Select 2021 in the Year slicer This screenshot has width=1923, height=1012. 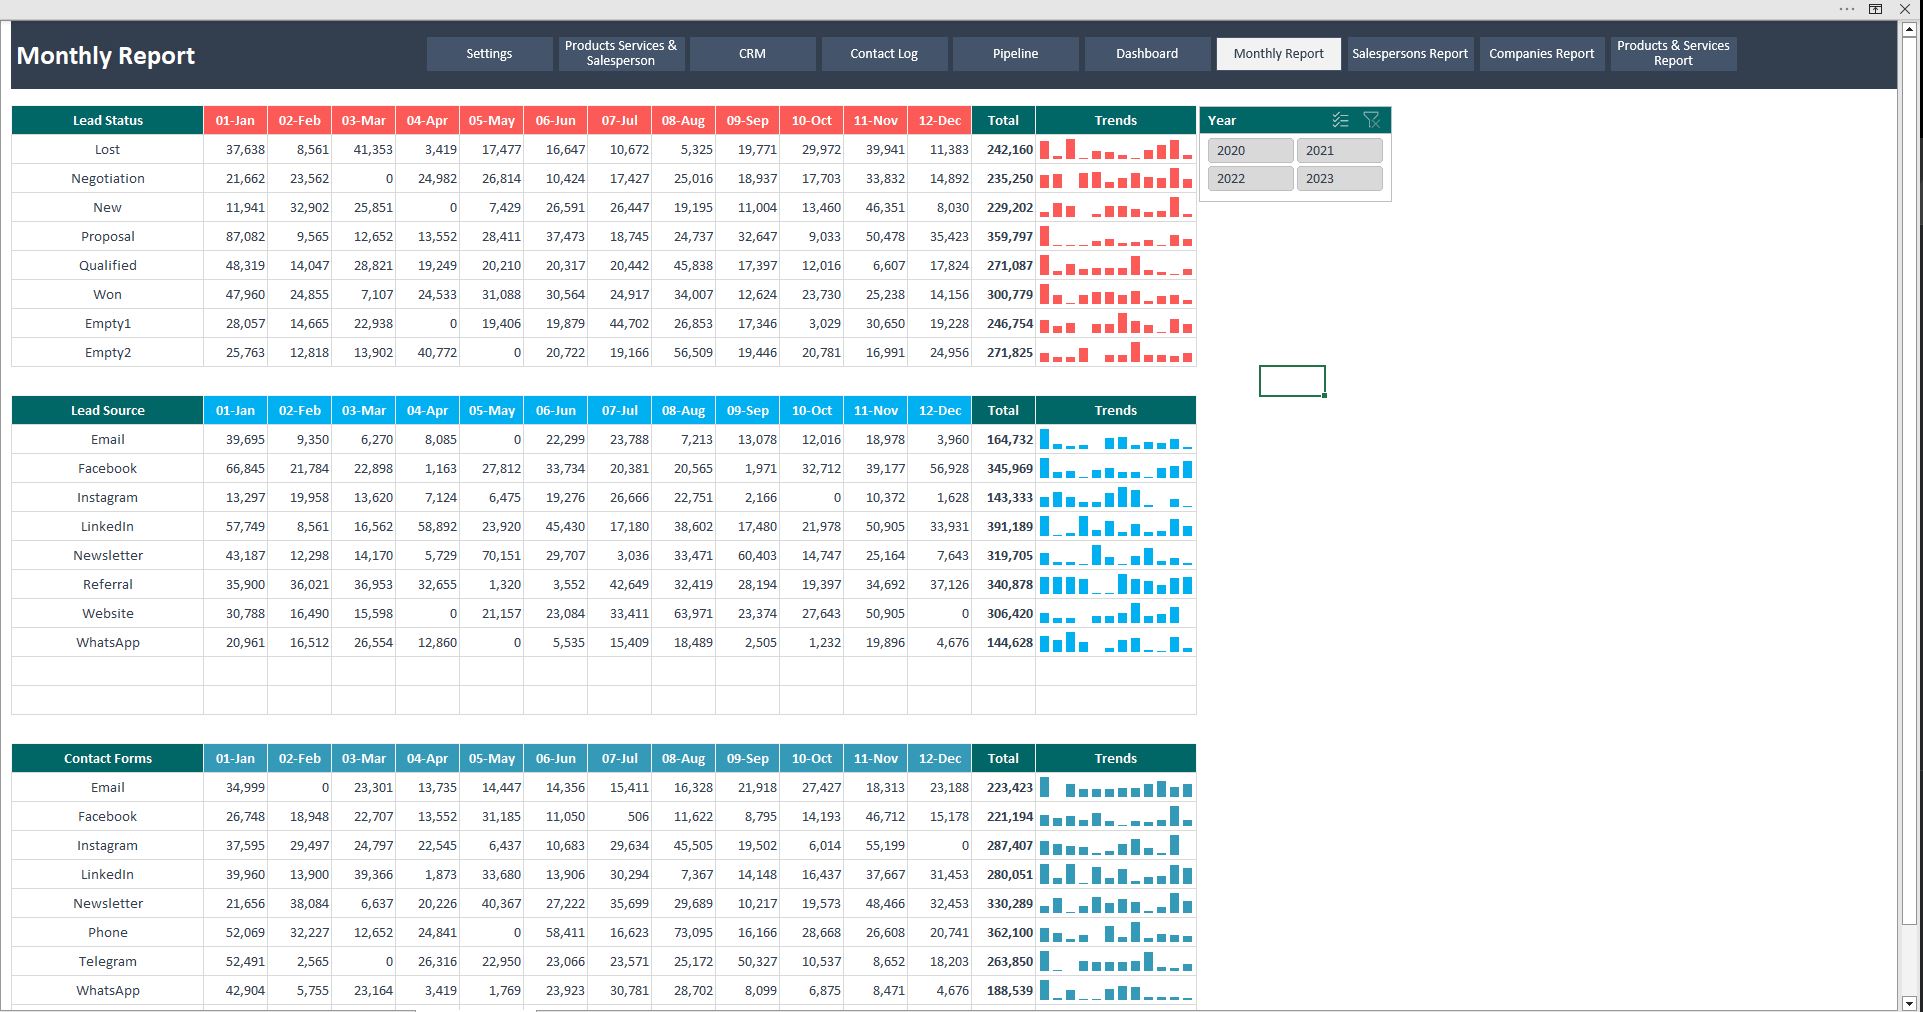pyautogui.click(x=1339, y=151)
